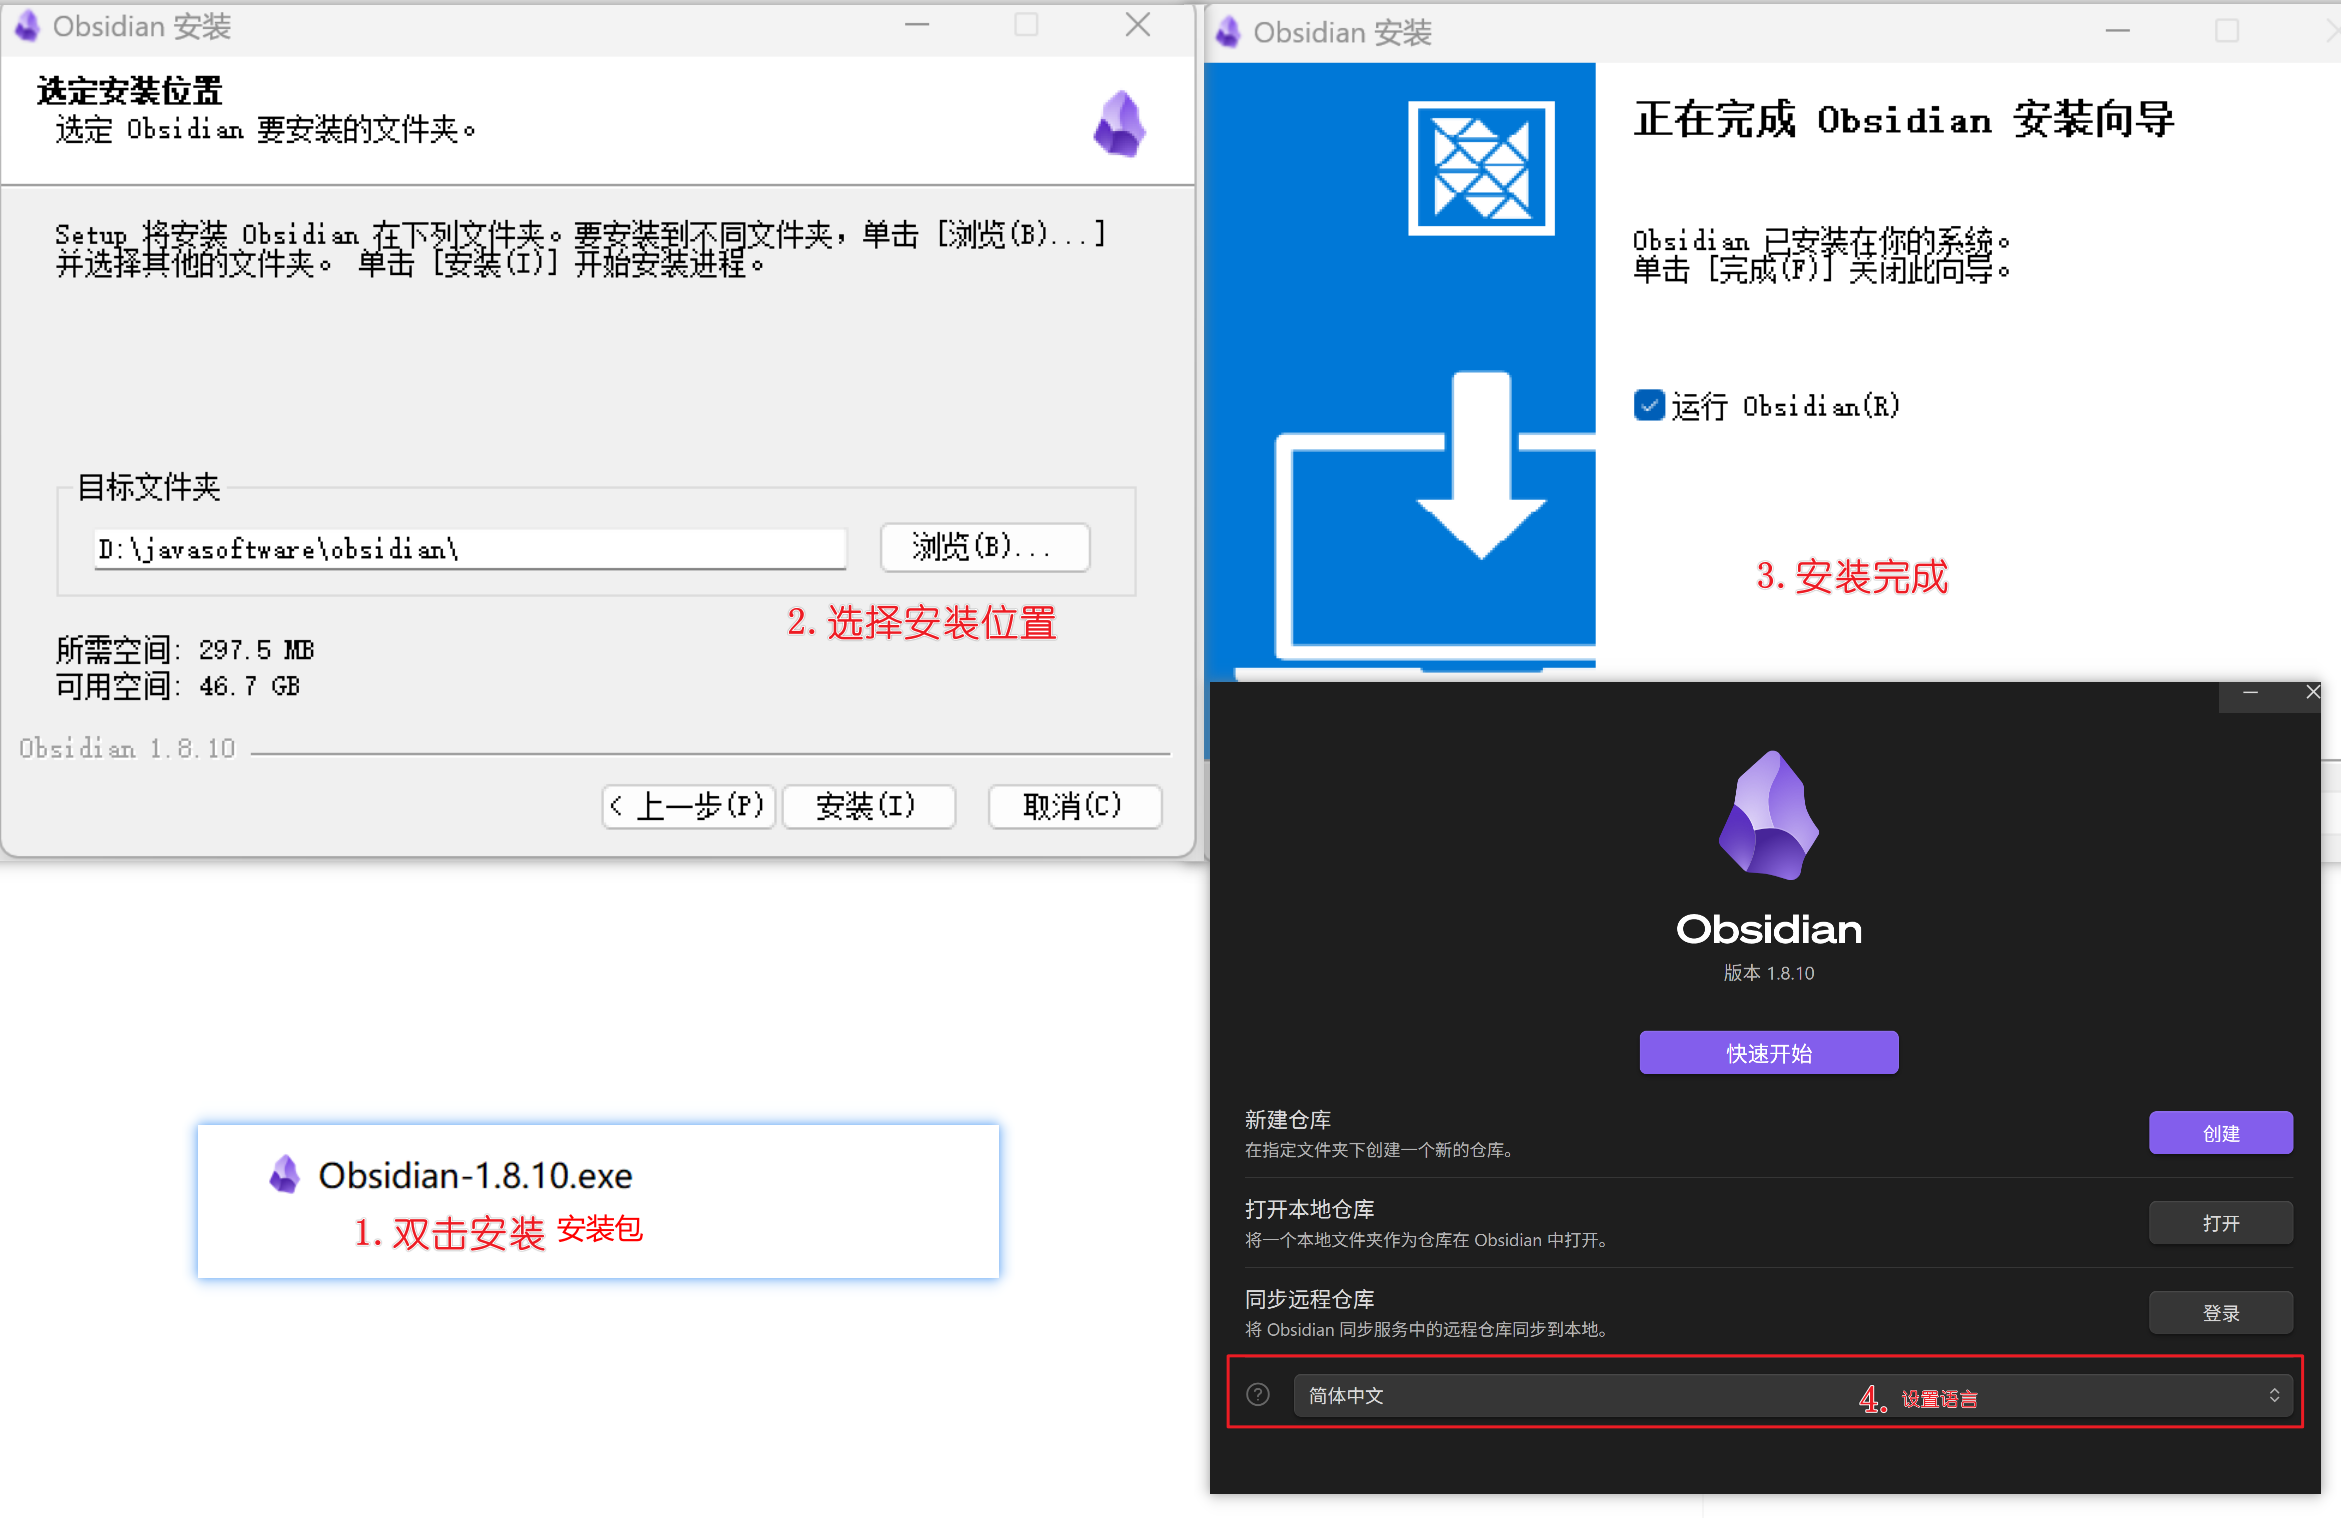The width and height of the screenshot is (2341, 1518).
Task: Close the dark Obsidian launcher window
Action: tap(2312, 692)
